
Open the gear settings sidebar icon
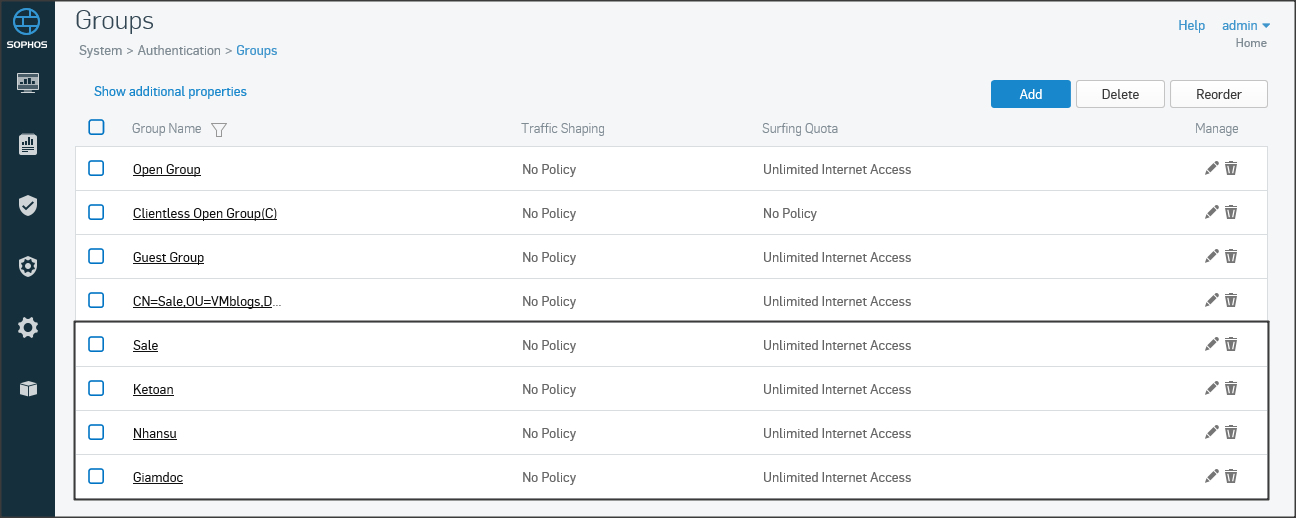point(28,327)
